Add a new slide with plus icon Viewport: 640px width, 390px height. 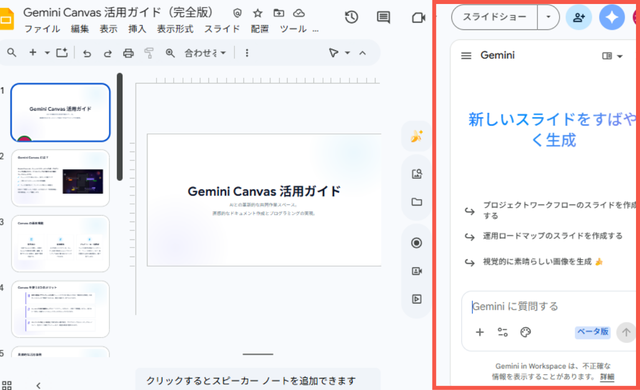(x=33, y=53)
